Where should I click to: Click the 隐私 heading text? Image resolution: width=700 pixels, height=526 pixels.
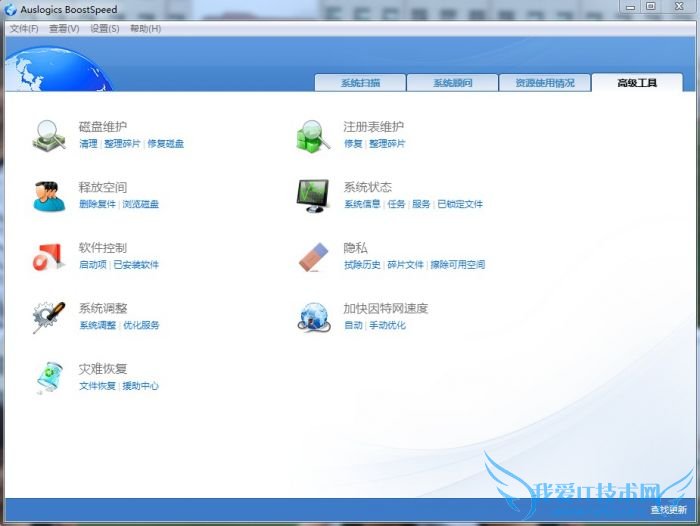click(x=355, y=248)
